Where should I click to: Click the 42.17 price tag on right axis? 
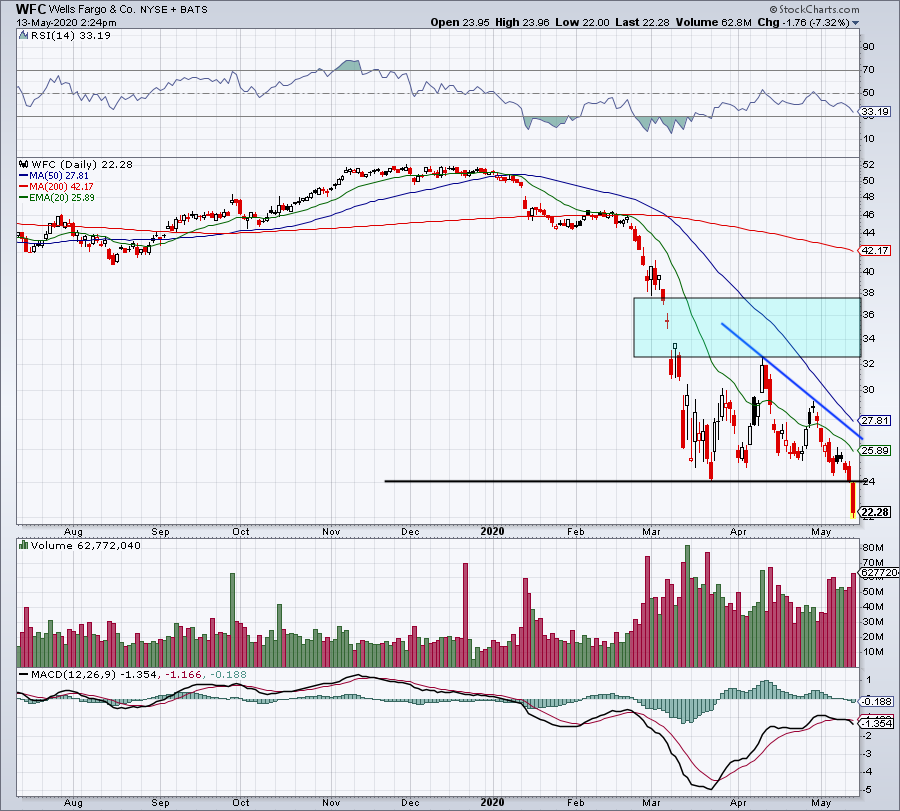tap(875, 250)
